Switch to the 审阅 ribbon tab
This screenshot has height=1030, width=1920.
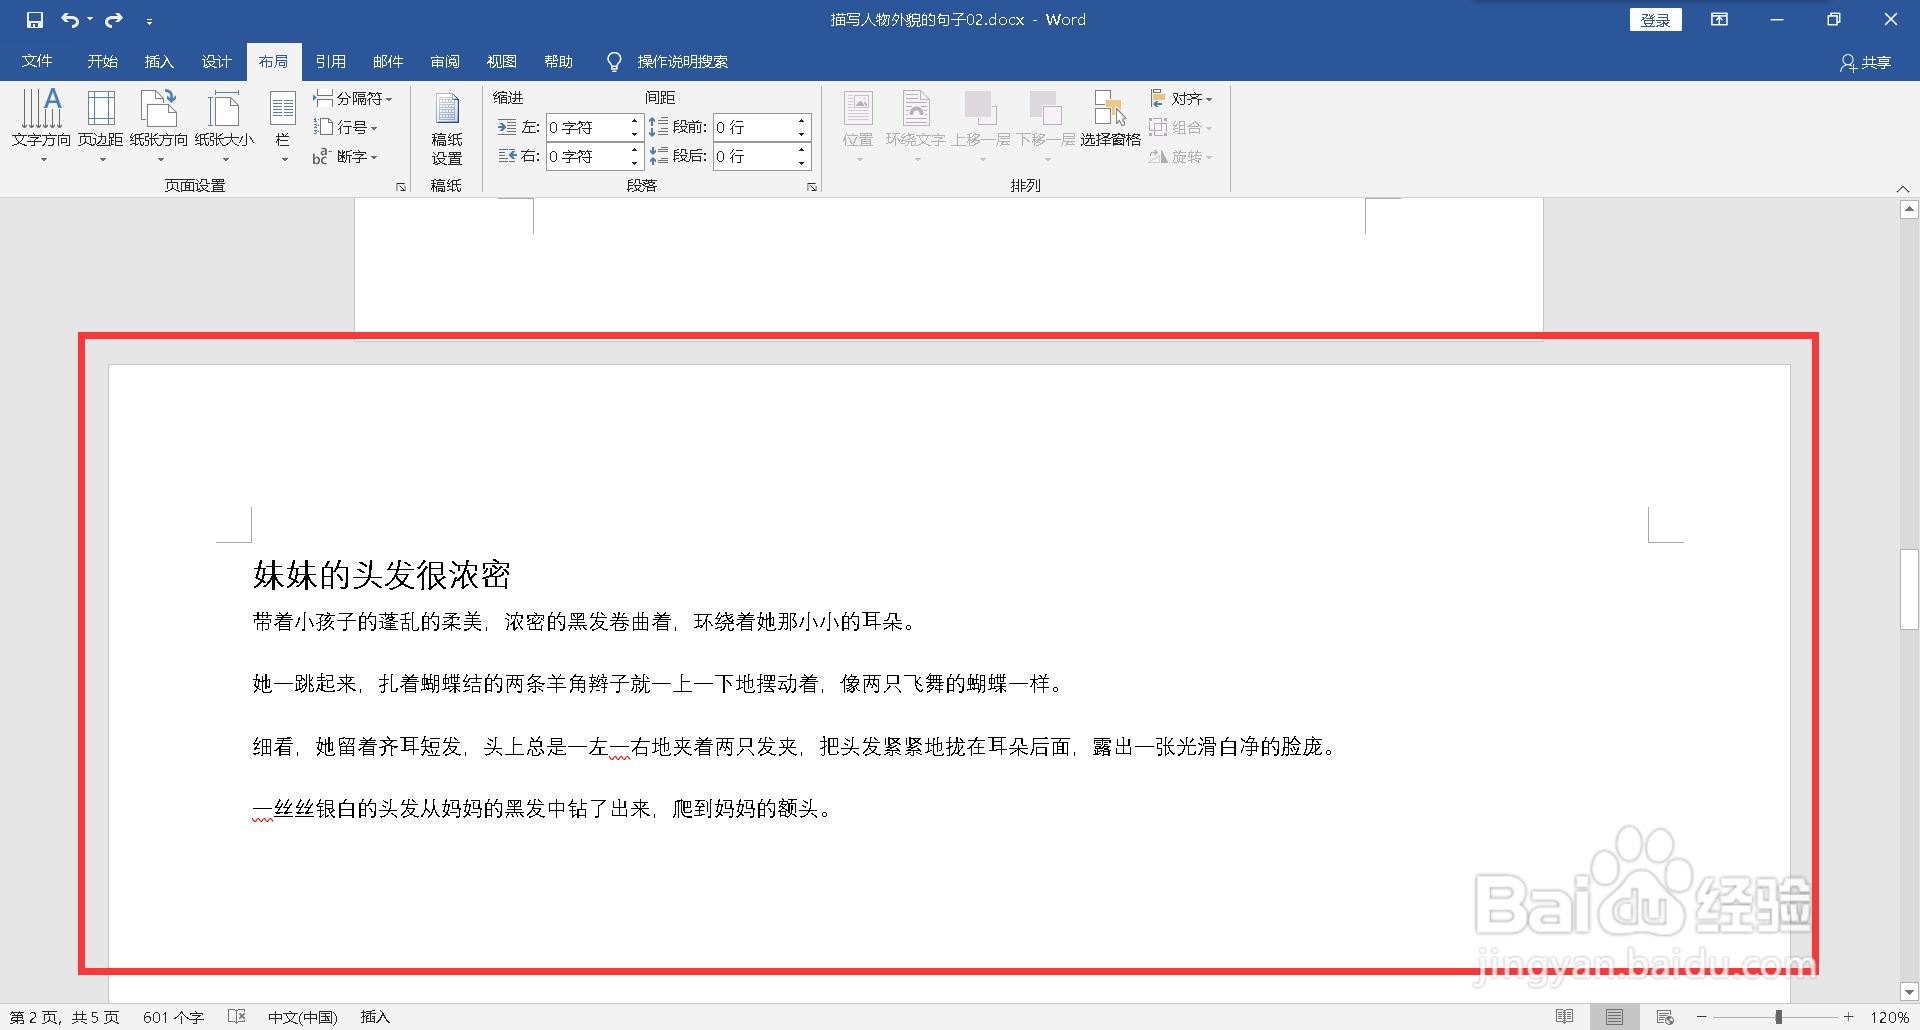click(445, 61)
